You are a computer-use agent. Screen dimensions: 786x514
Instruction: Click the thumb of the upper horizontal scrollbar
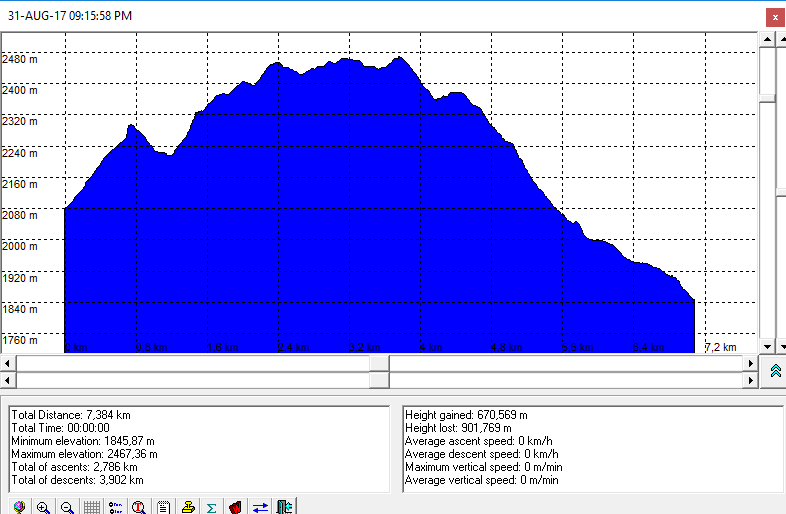(x=379, y=363)
